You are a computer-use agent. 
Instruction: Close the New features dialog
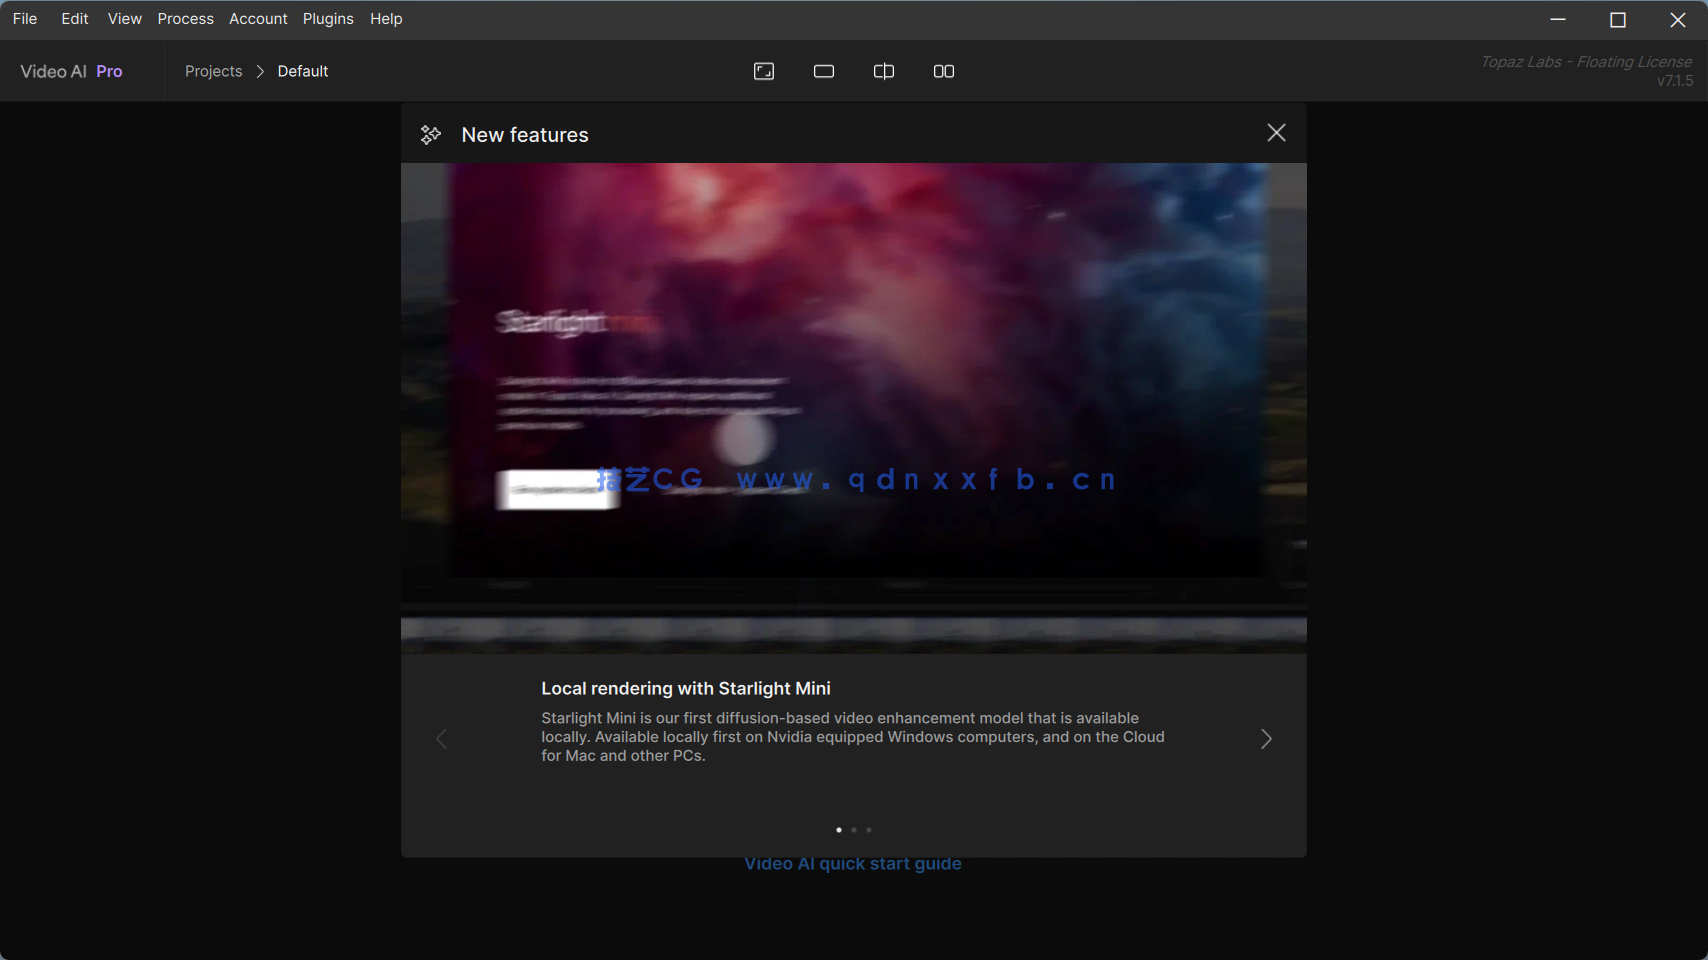click(x=1276, y=133)
